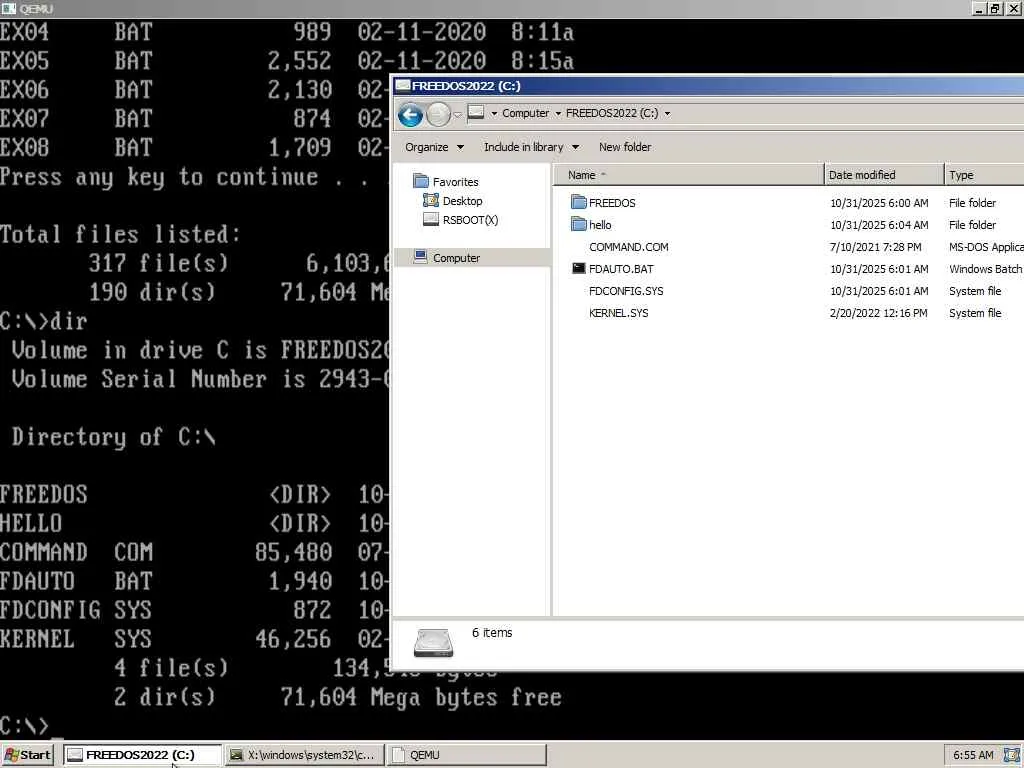Select the FREEDOS folder

click(612, 203)
